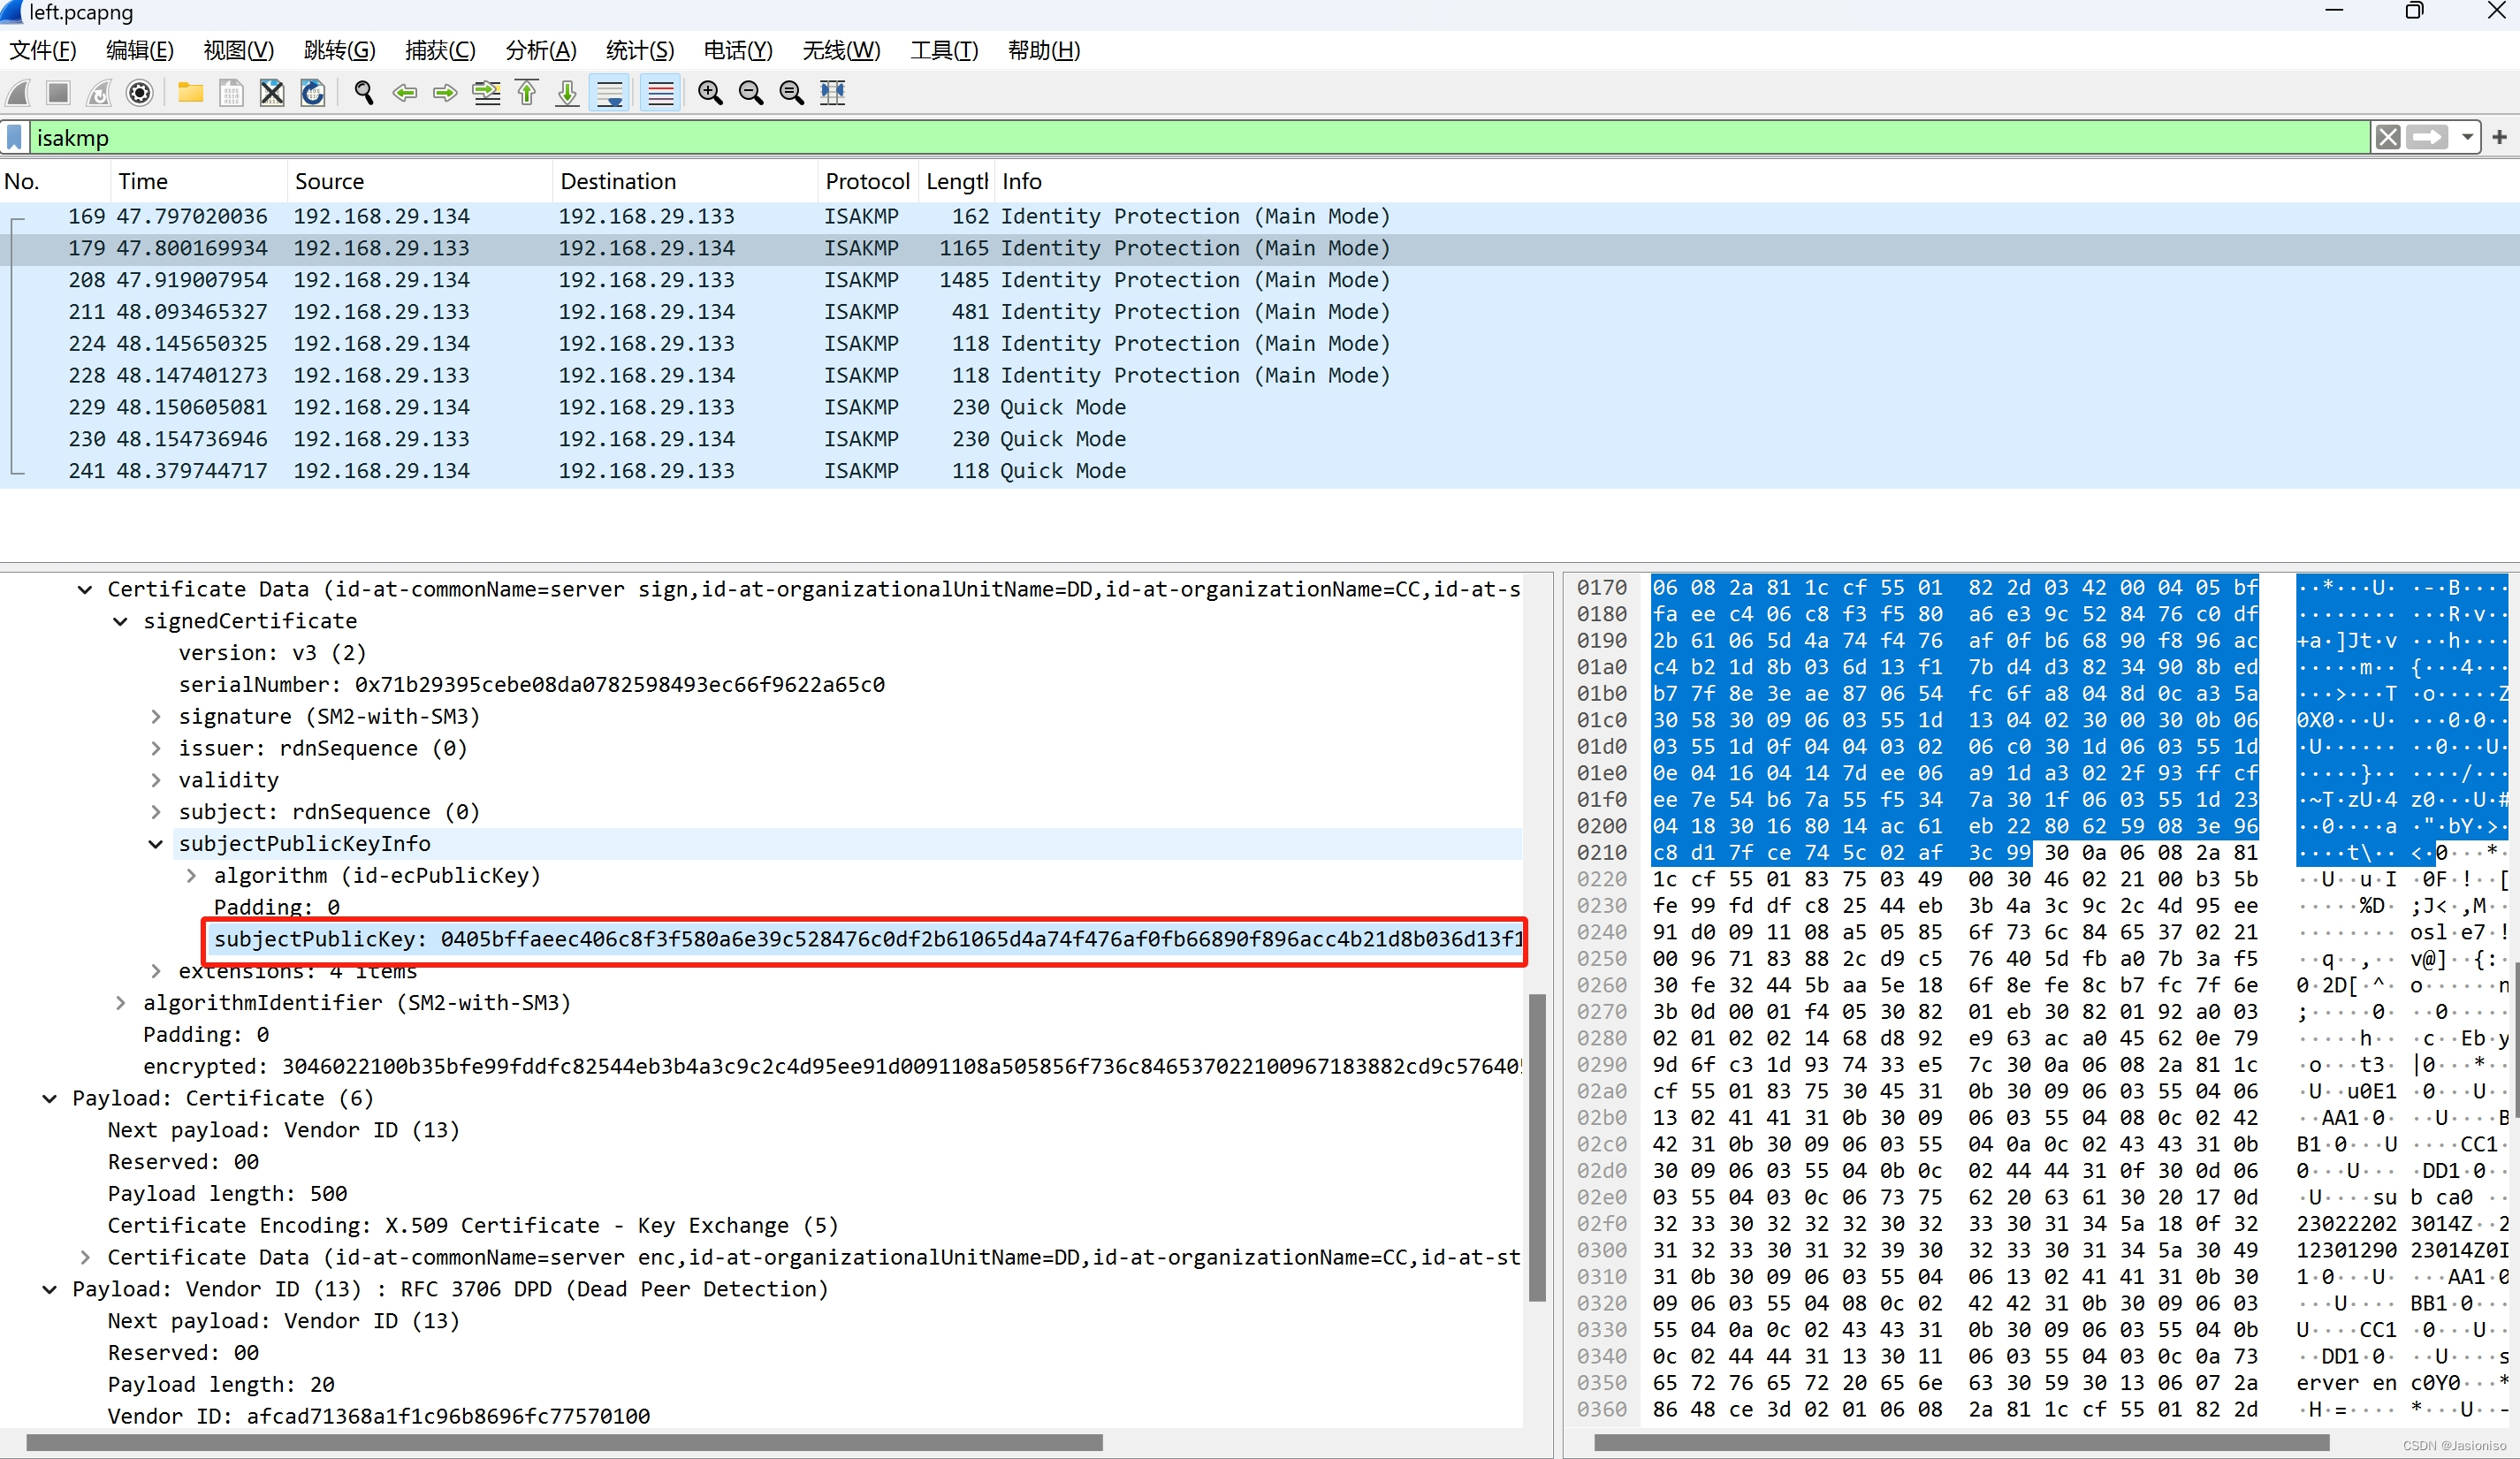Screen dimensions: 2520x1459
Task: Open the 分析(A) analyze menu
Action: (x=541, y=50)
